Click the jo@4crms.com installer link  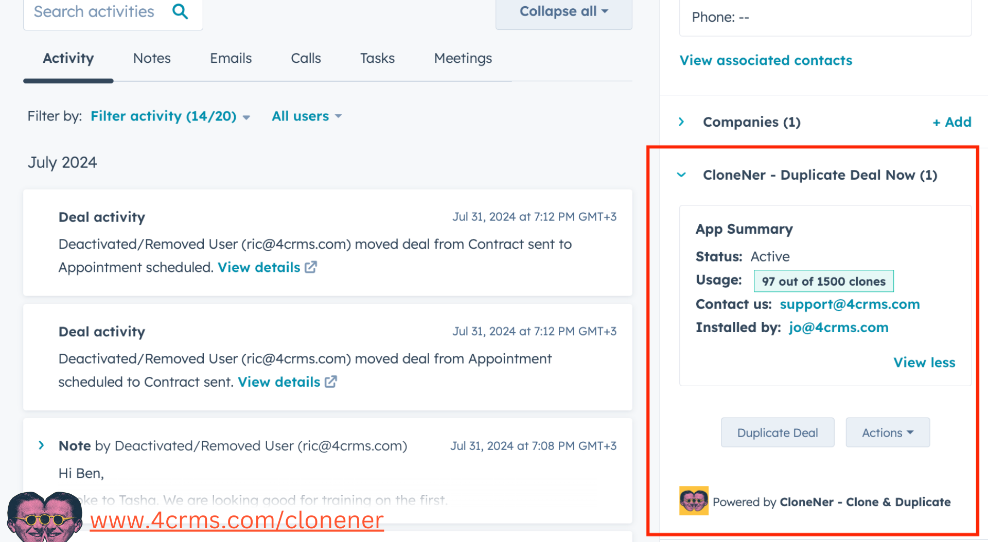(x=839, y=327)
